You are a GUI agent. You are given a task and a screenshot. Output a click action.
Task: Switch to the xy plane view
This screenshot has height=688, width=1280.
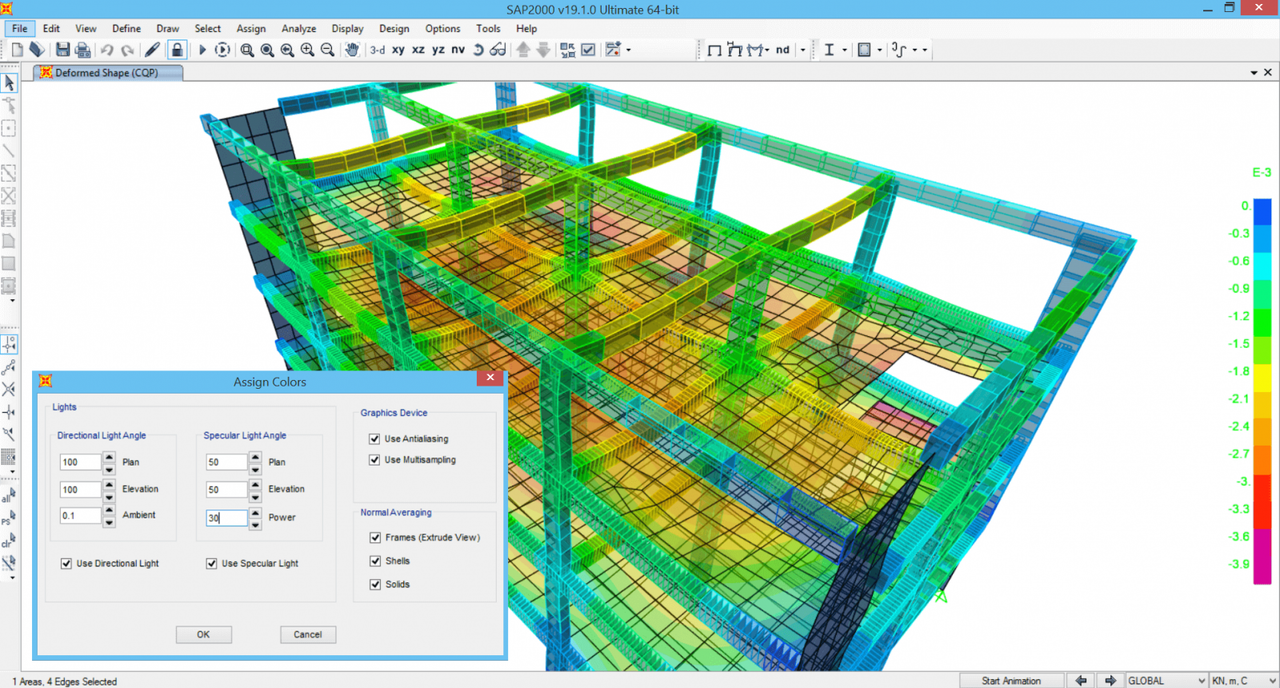point(398,50)
